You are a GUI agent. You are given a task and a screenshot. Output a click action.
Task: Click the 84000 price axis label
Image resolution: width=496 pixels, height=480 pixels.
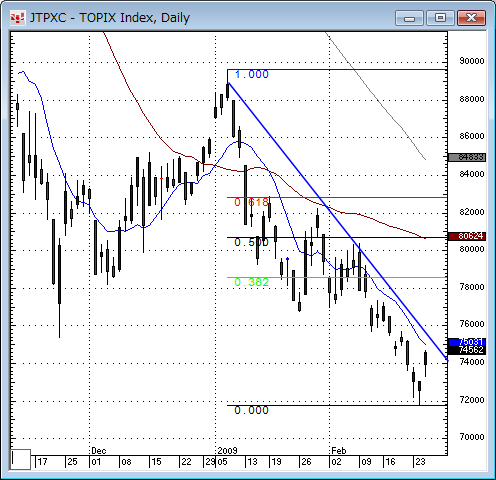pyautogui.click(x=472, y=174)
